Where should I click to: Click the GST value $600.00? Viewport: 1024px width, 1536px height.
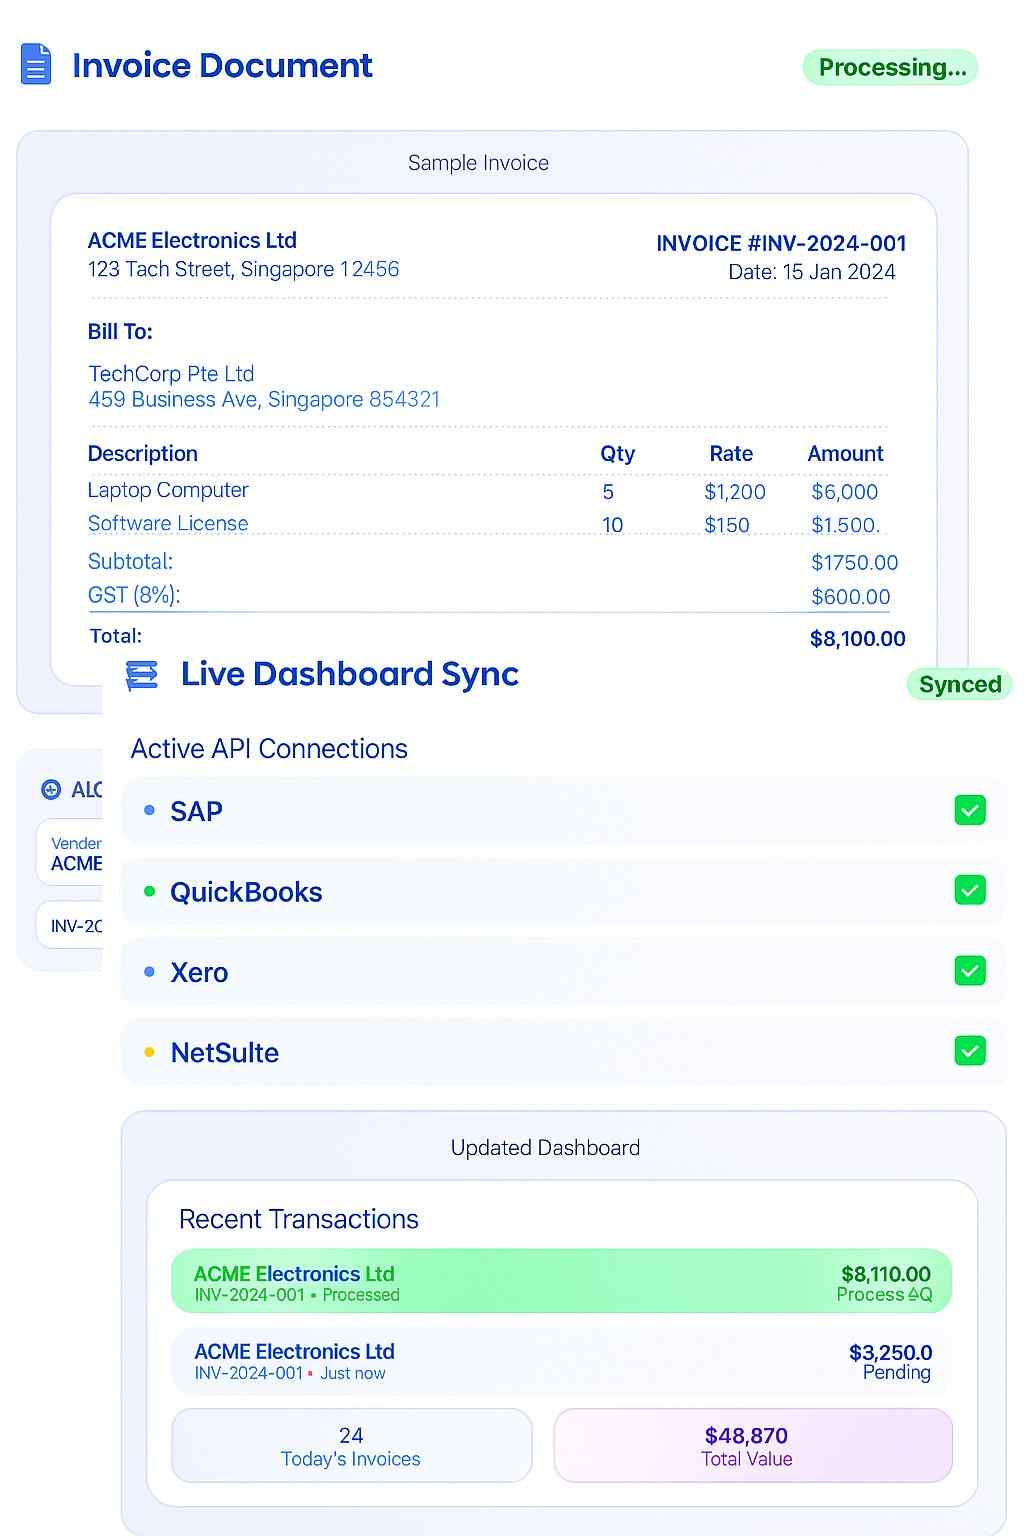[851, 597]
